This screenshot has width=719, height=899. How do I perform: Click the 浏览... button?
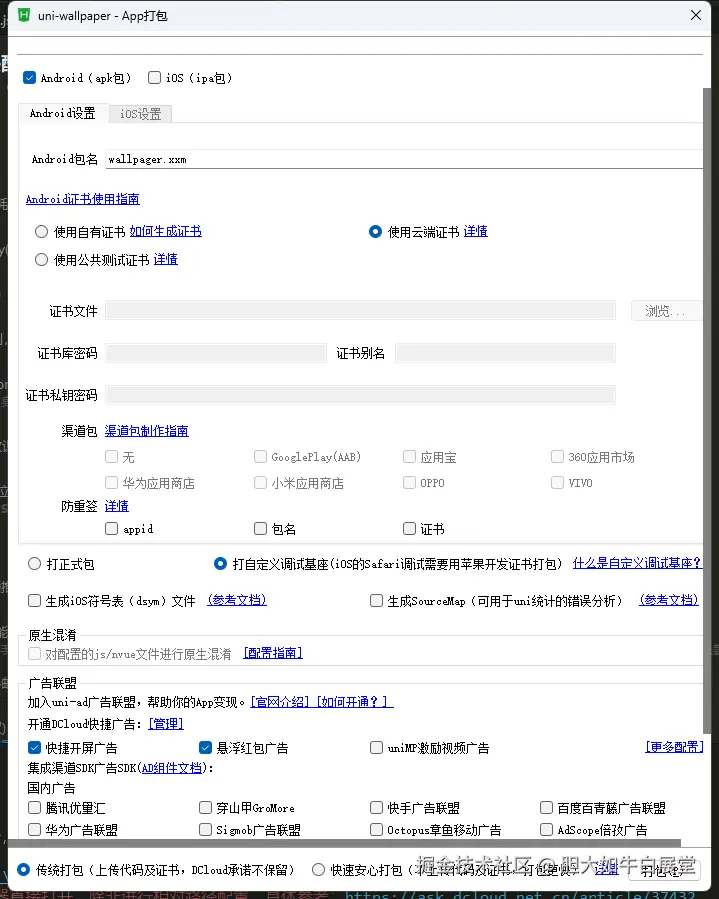coord(666,311)
